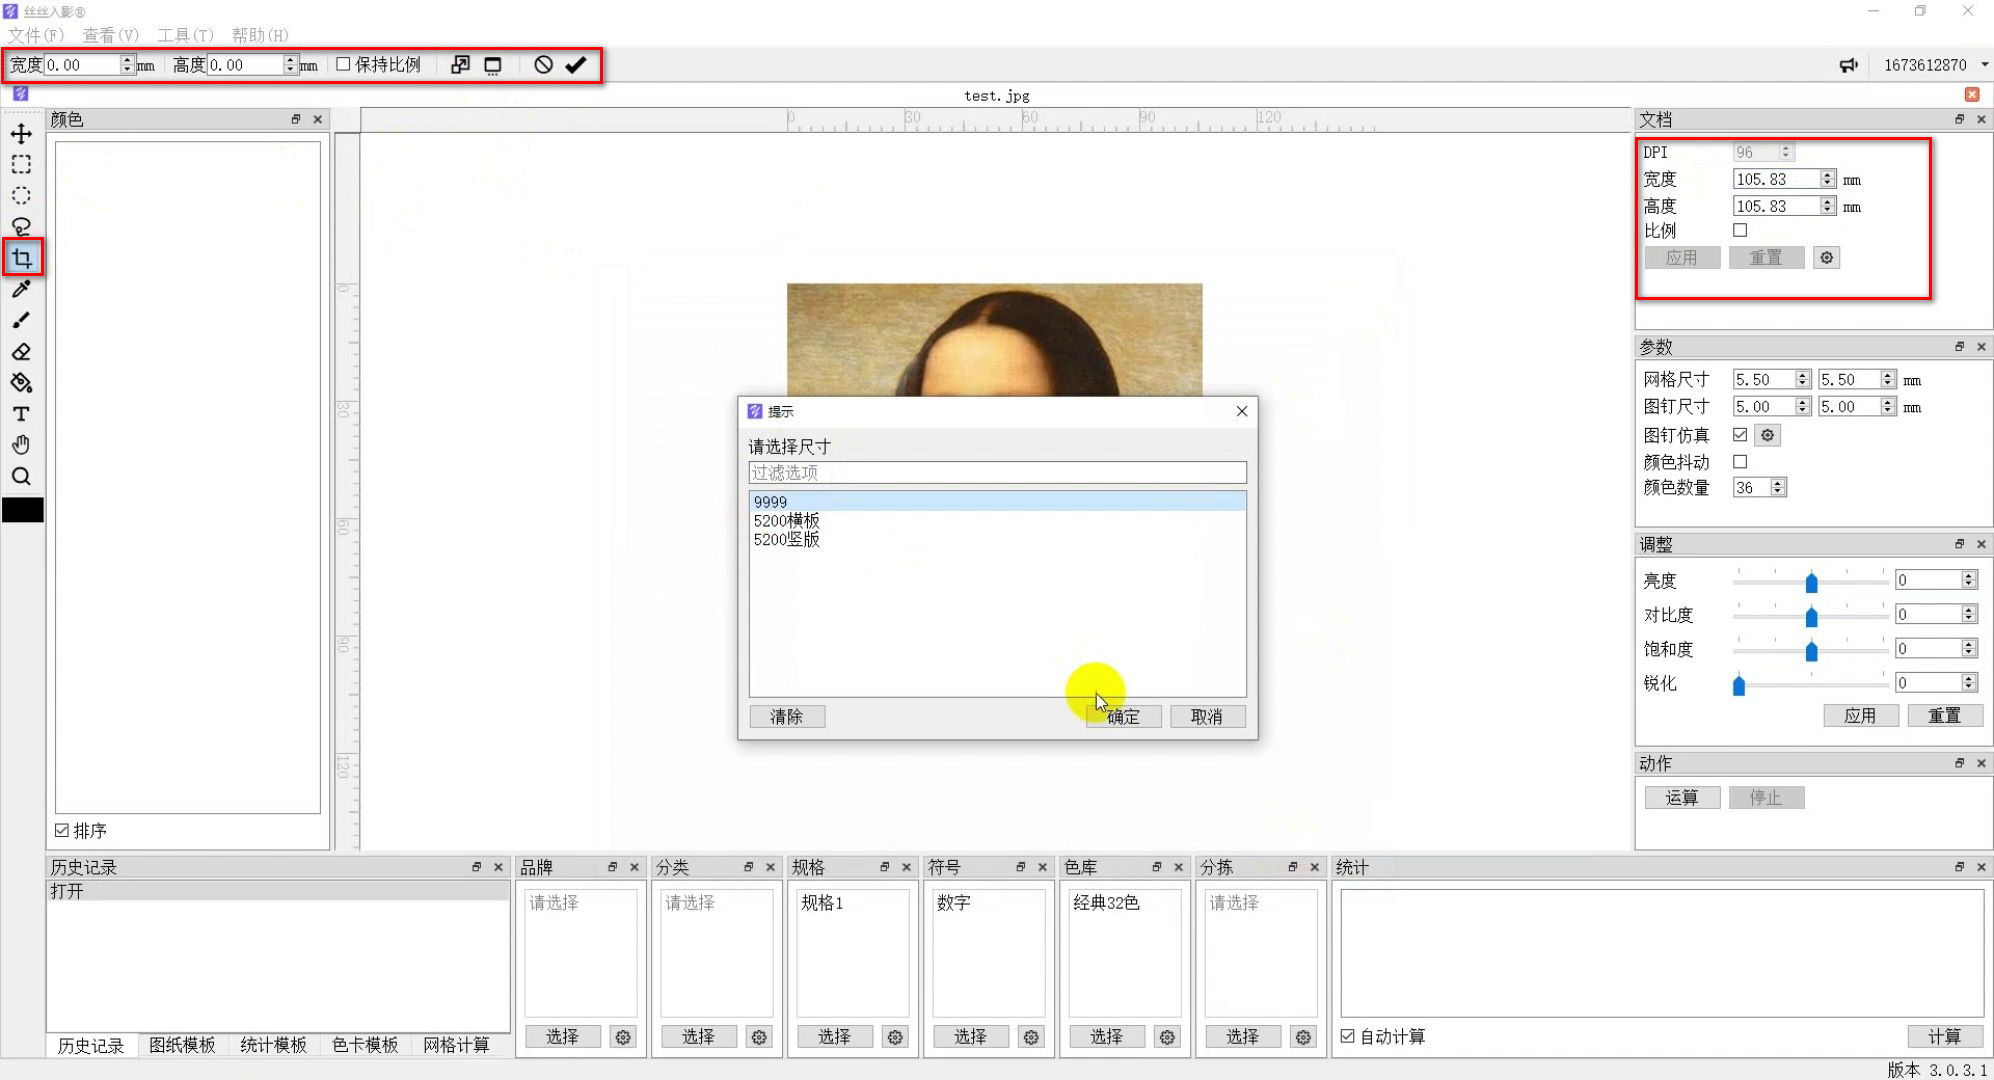Increase document 宽度 value with stepper
This screenshot has height=1080, width=1994.
pyautogui.click(x=1827, y=175)
